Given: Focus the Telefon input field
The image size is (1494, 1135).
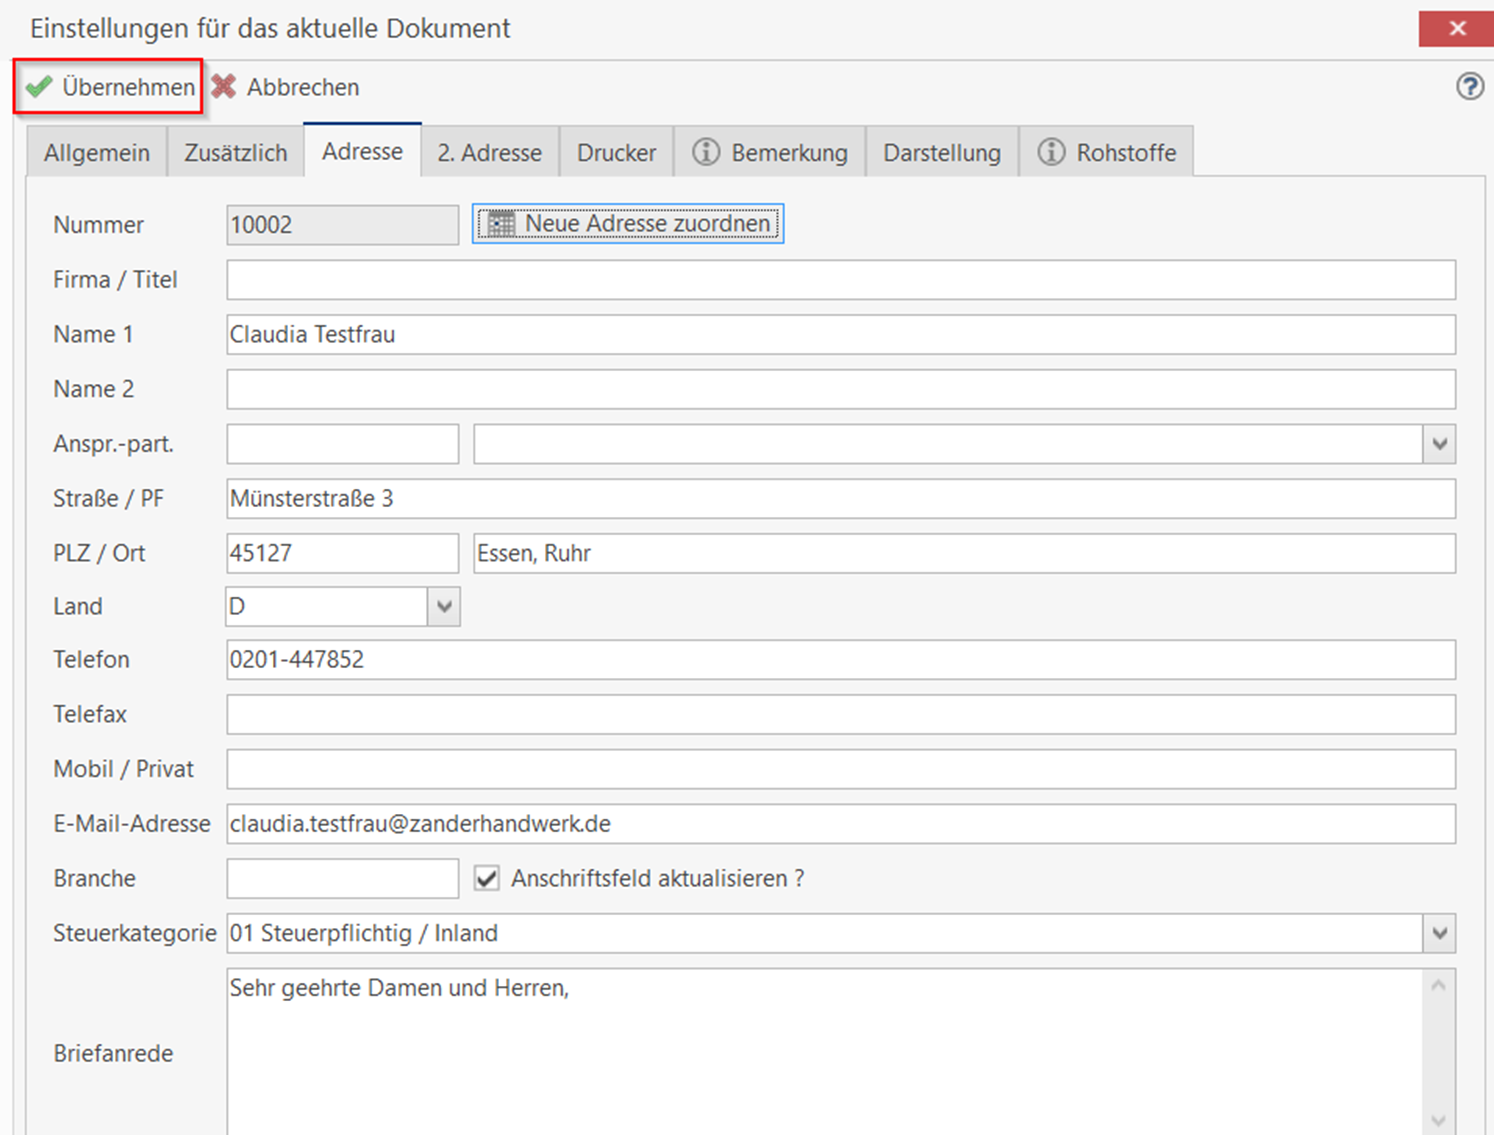Looking at the screenshot, I should (840, 660).
